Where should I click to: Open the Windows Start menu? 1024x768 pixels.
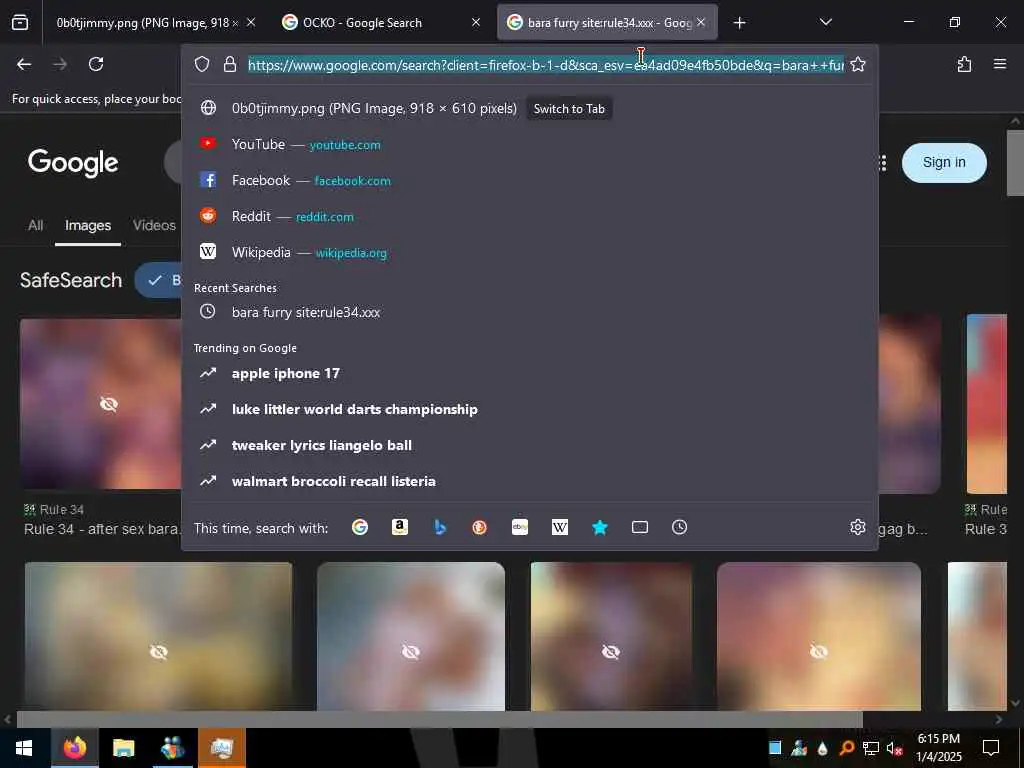[24, 748]
